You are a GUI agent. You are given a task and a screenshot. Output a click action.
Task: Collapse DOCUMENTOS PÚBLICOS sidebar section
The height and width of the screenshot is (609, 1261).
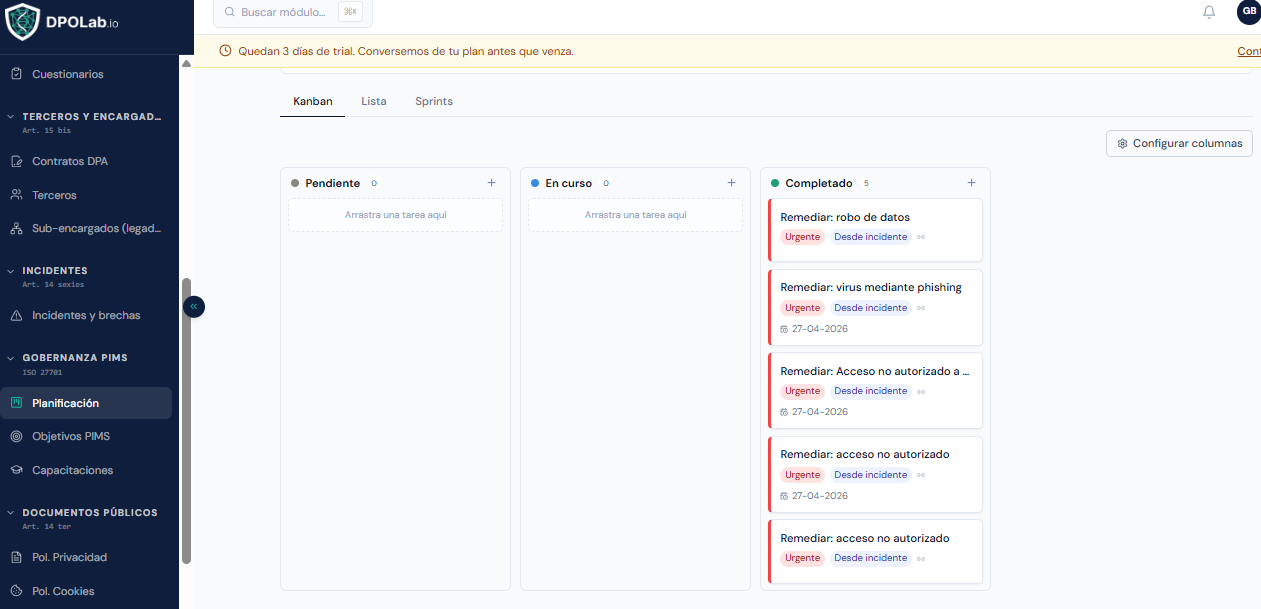pyautogui.click(x=11, y=513)
